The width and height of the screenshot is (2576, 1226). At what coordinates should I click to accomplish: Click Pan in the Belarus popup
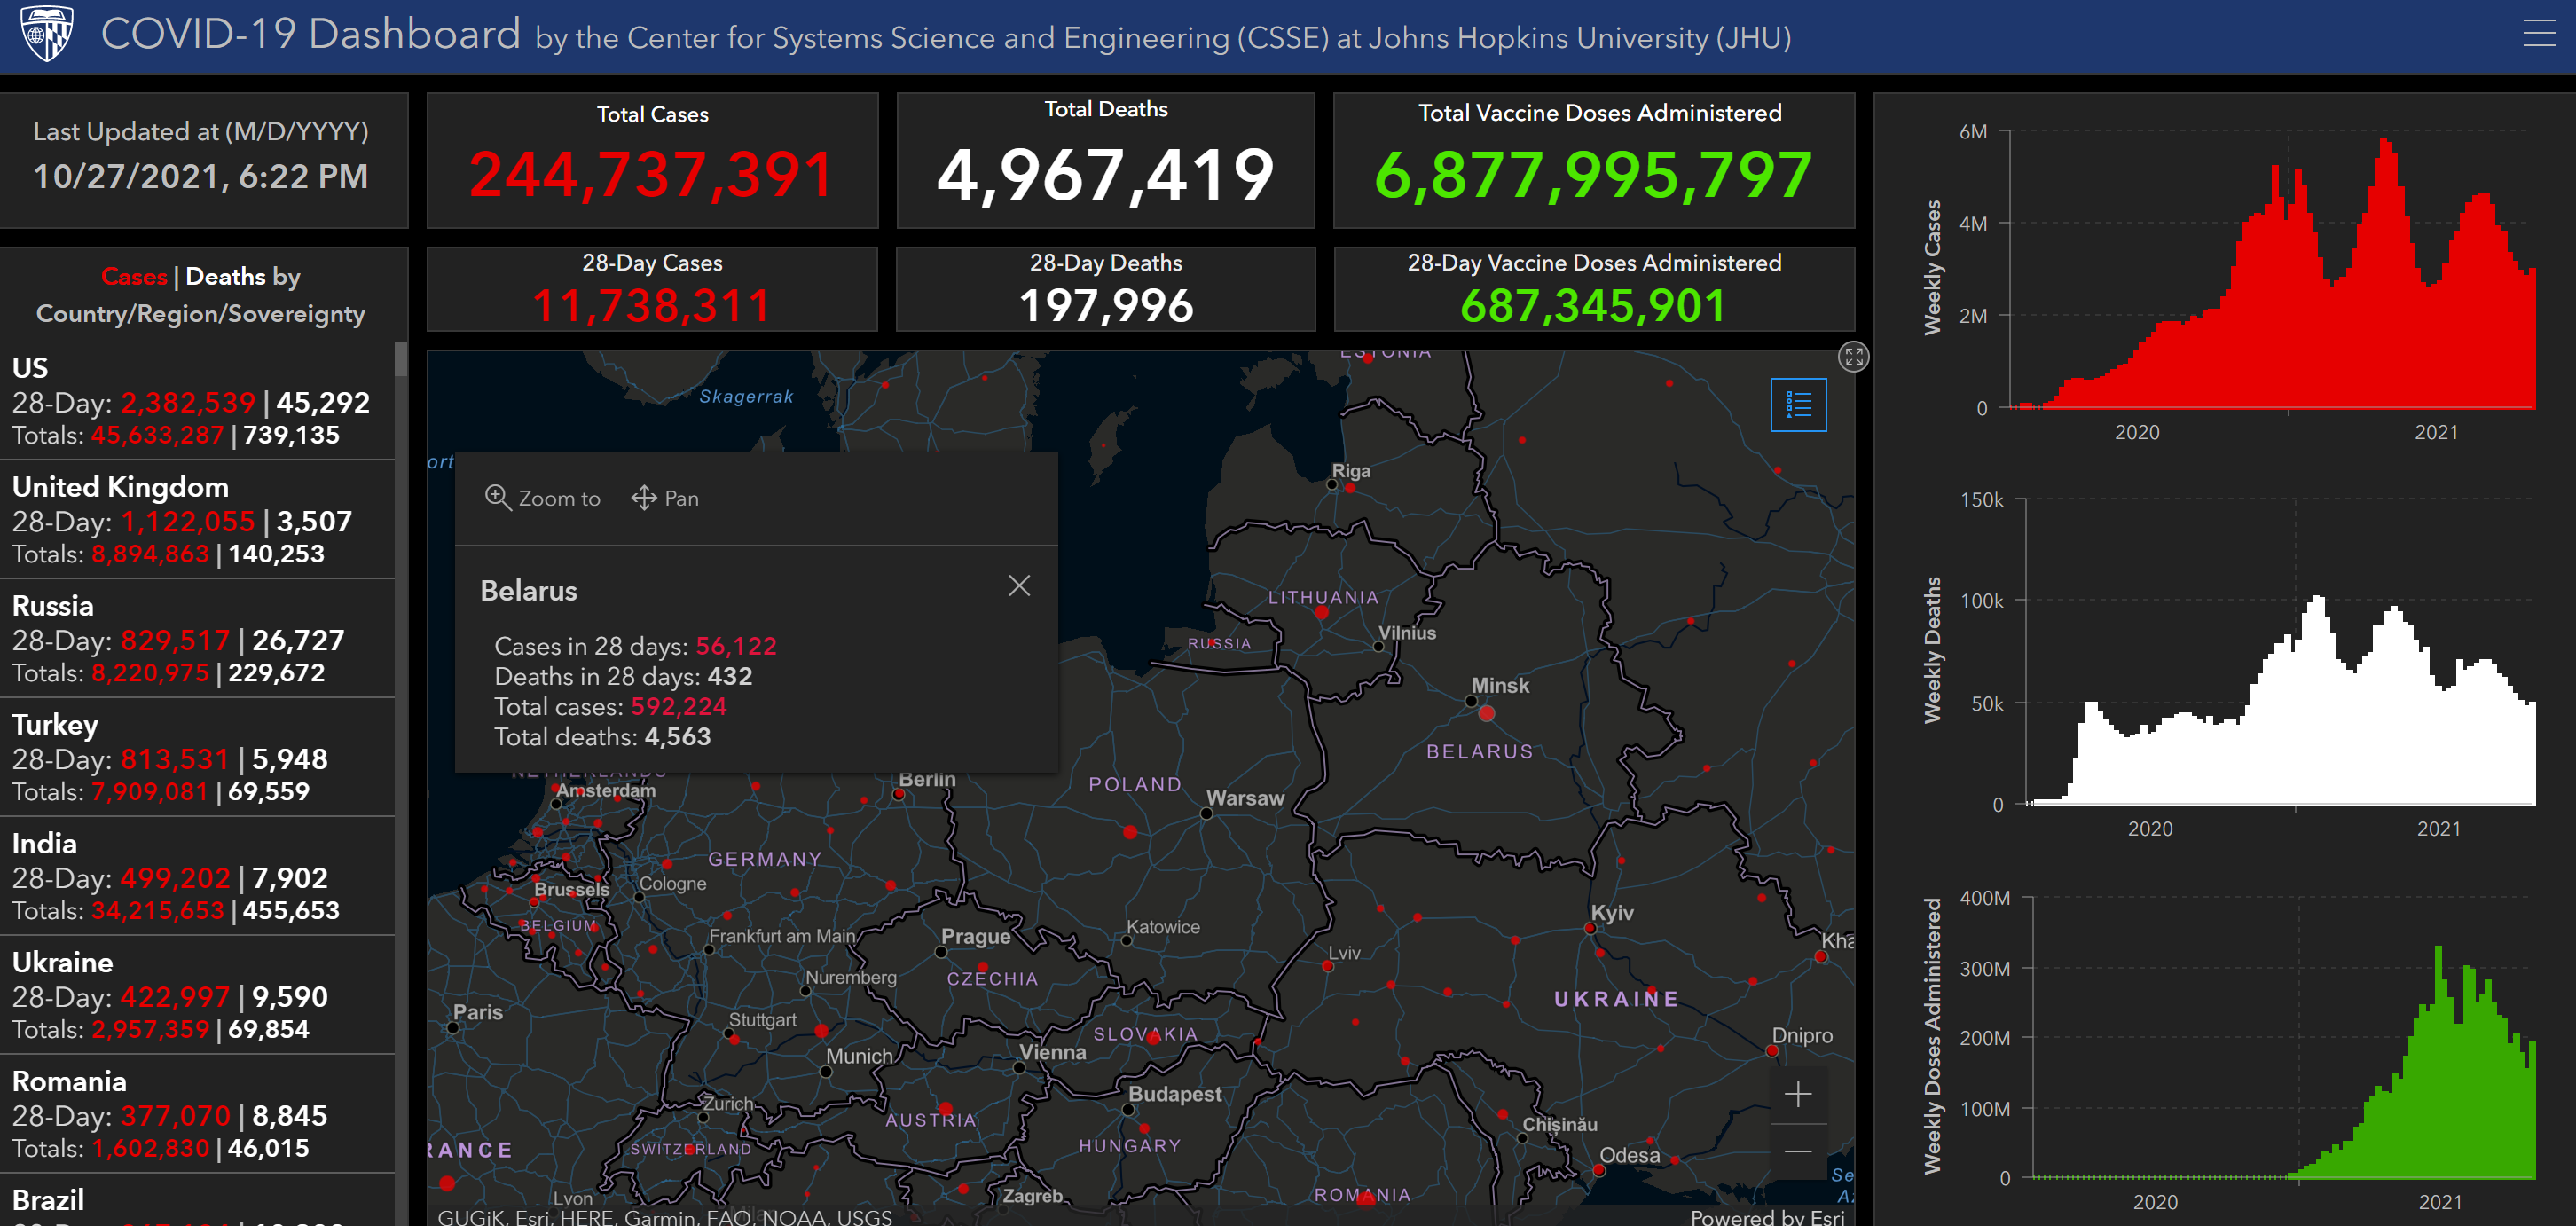[665, 498]
